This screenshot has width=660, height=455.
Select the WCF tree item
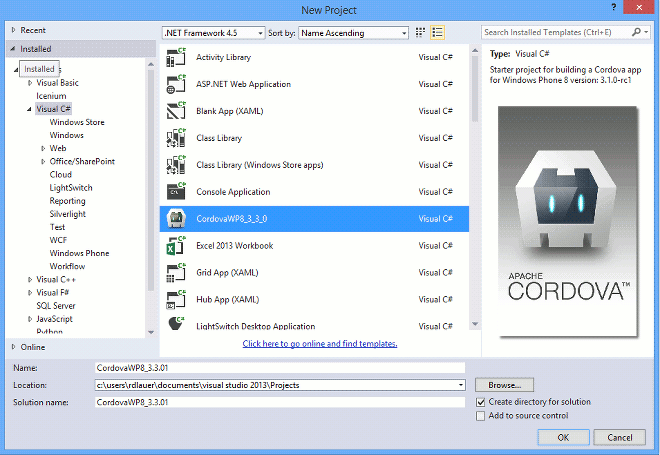[x=58, y=240]
